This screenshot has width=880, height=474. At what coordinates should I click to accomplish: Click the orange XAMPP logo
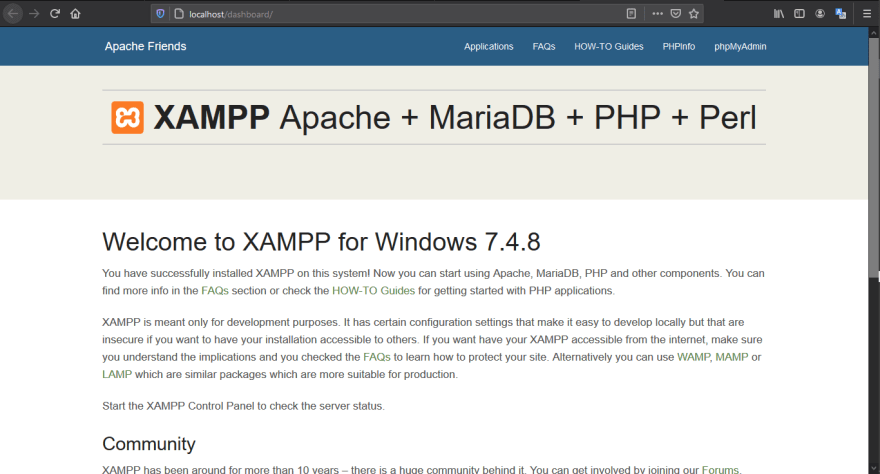(x=127, y=117)
